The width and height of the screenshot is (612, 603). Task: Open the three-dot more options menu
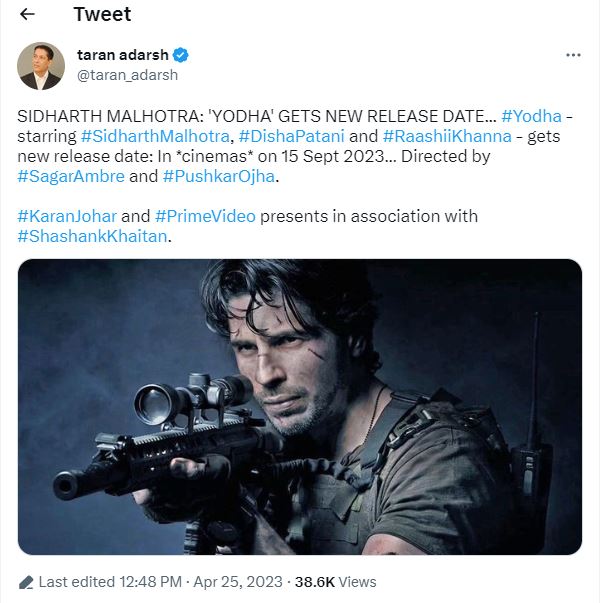573,56
